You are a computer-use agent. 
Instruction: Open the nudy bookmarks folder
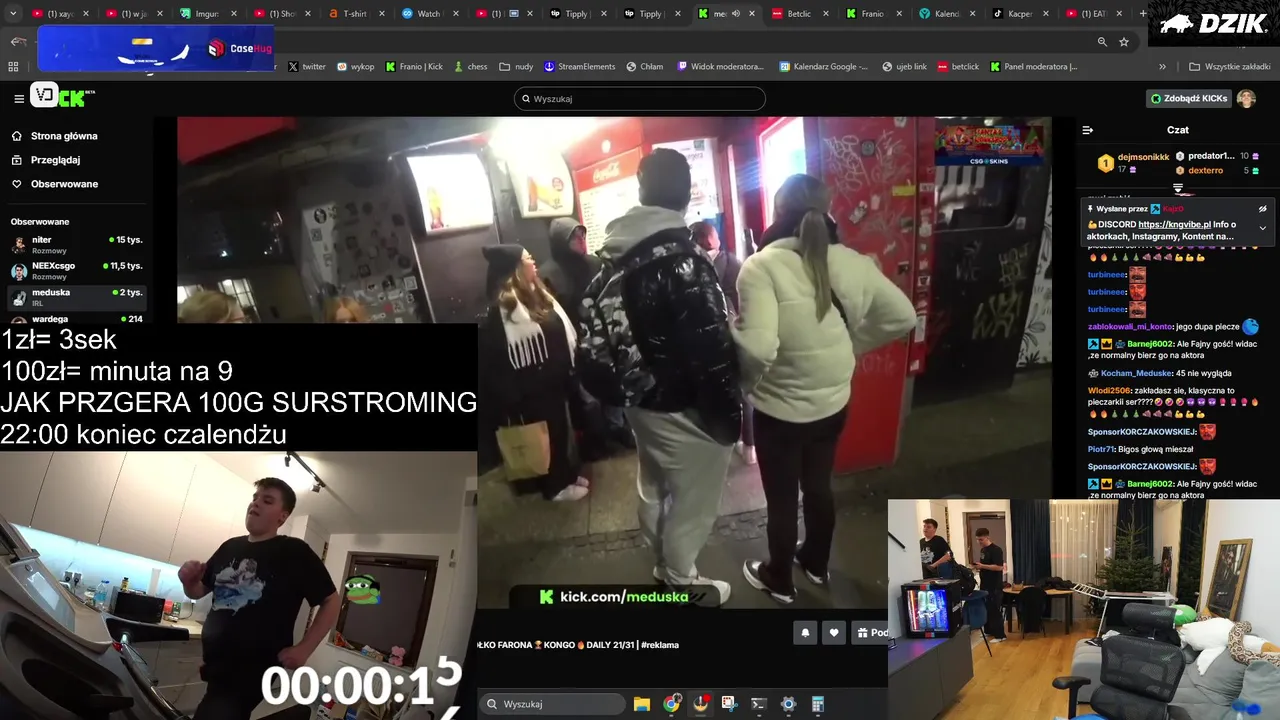click(x=517, y=67)
